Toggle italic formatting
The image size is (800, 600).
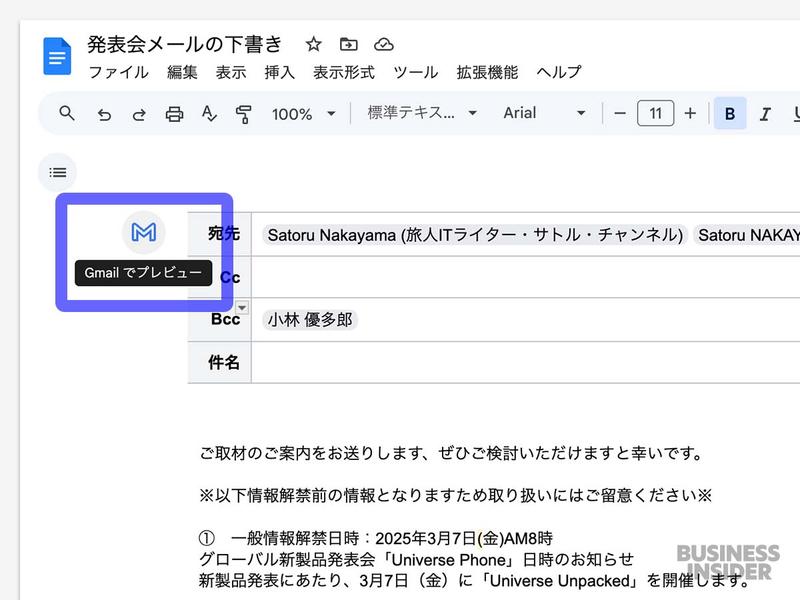click(x=765, y=114)
